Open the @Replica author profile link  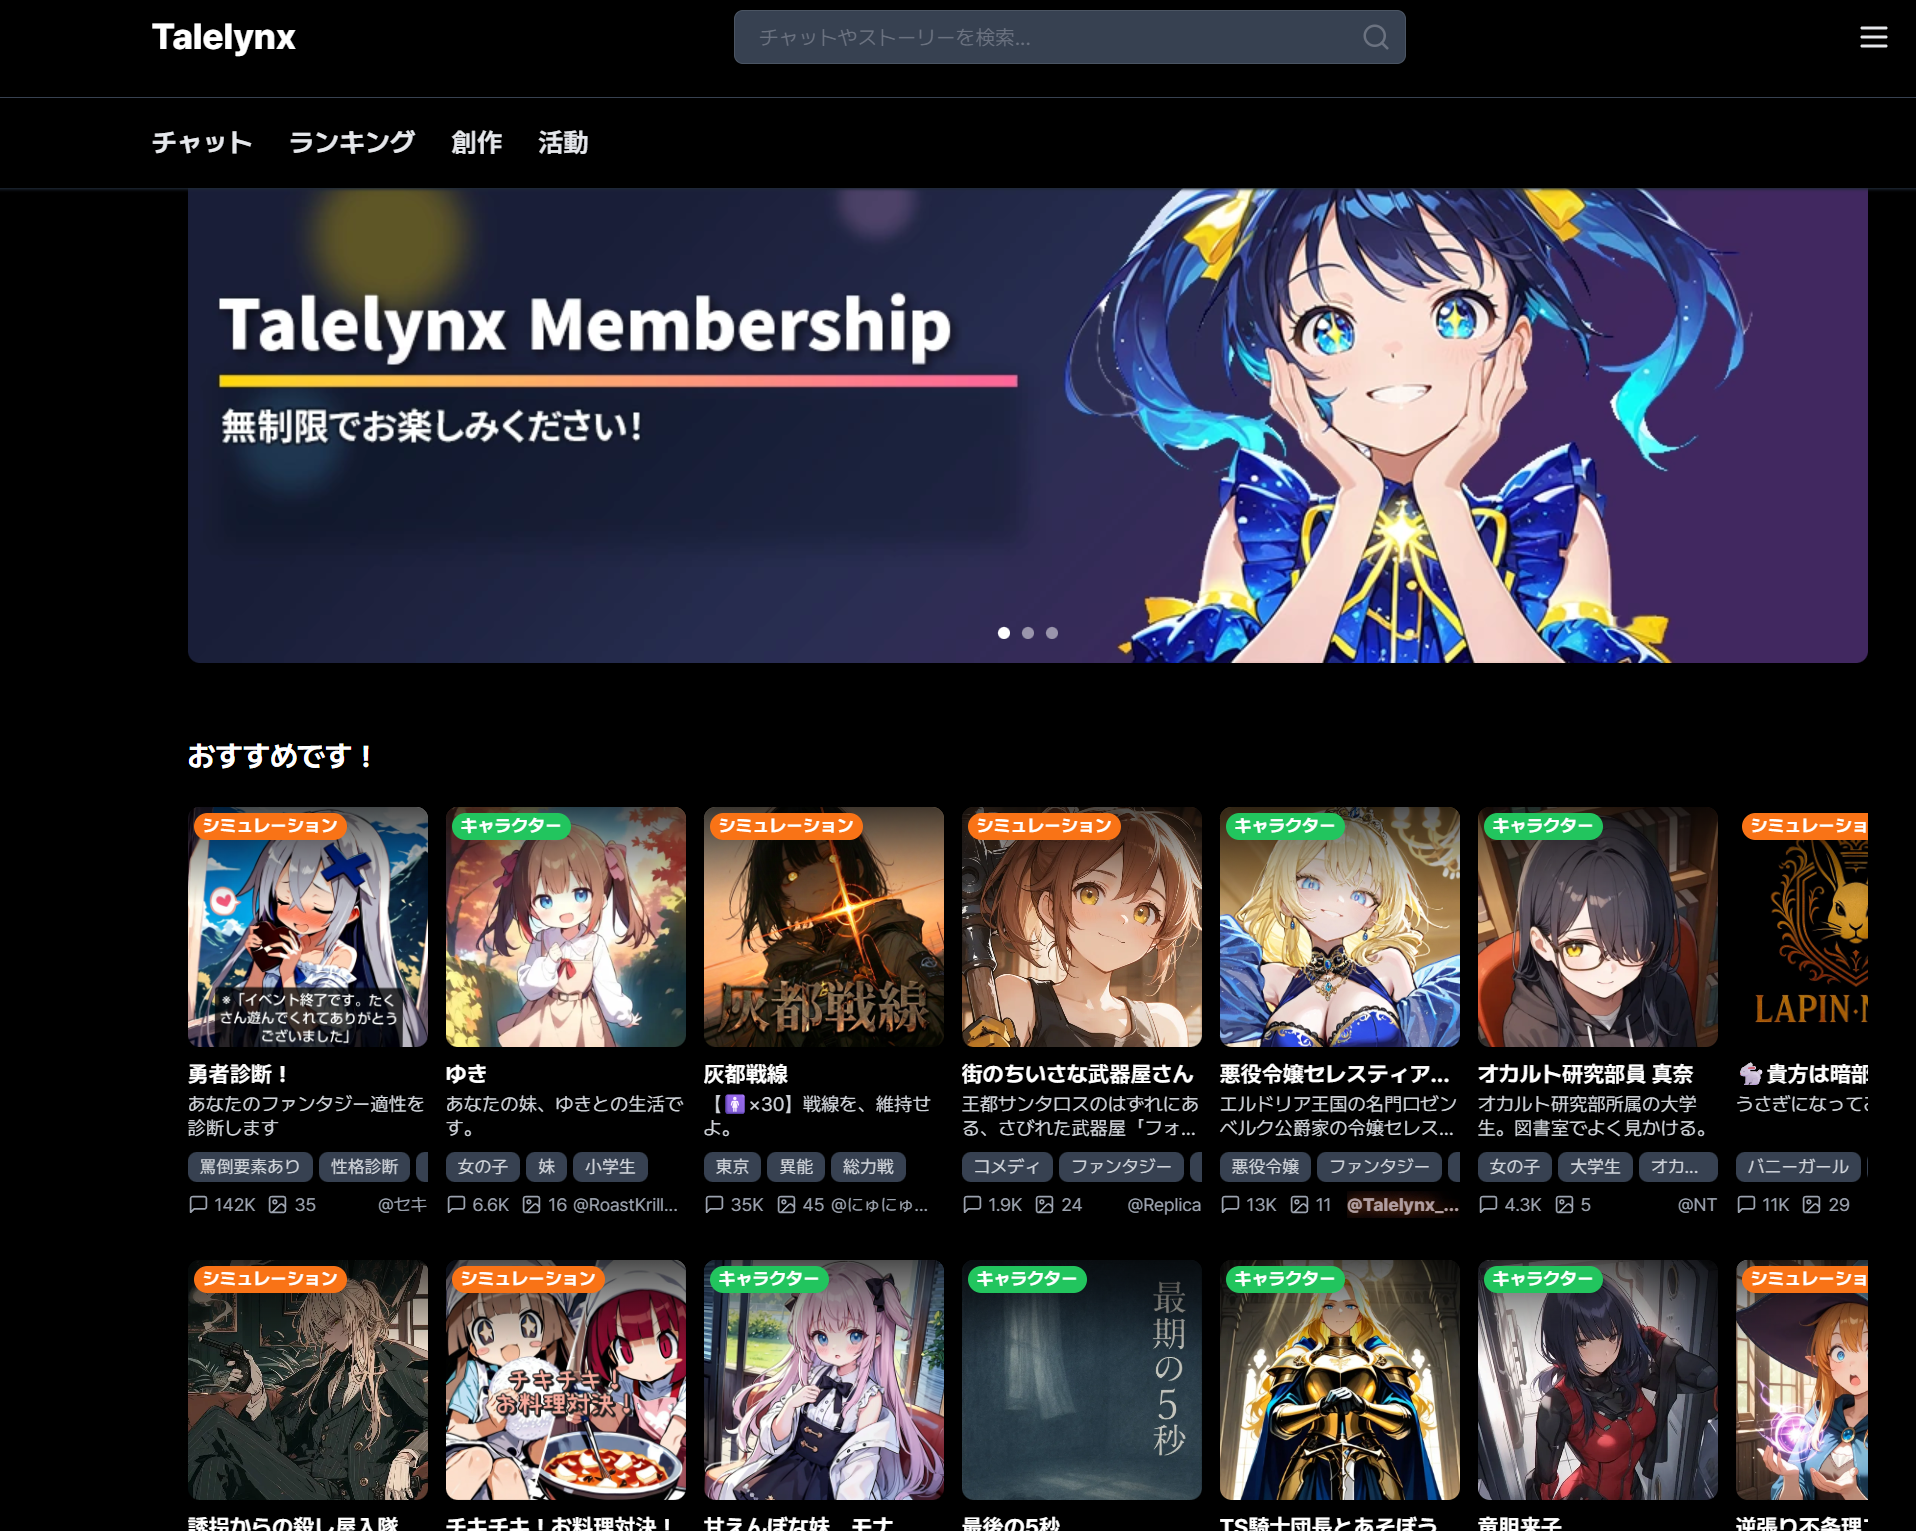[x=1165, y=1205]
